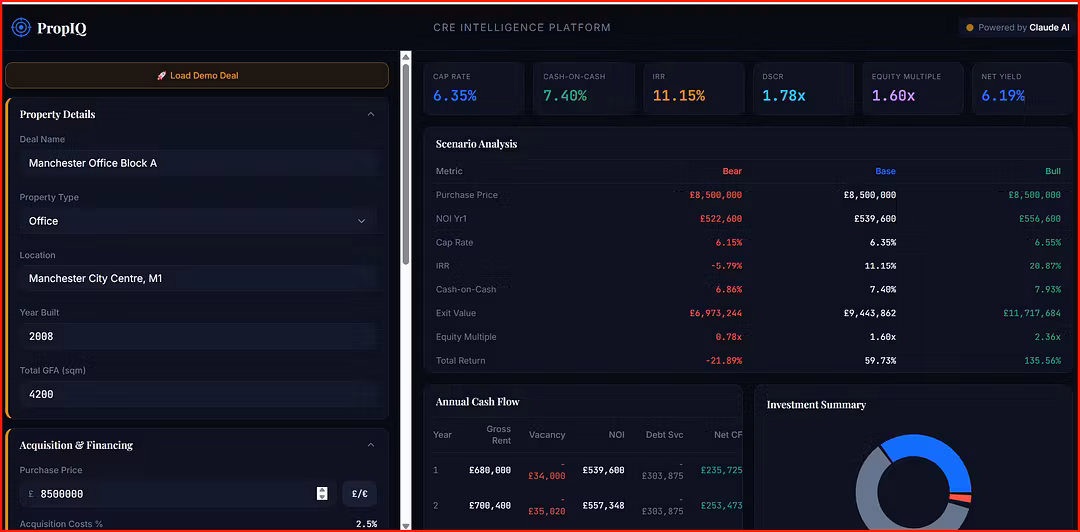This screenshot has width=1080, height=532.
Task: Click the Powered by Claude AI badge
Action: 1017,28
